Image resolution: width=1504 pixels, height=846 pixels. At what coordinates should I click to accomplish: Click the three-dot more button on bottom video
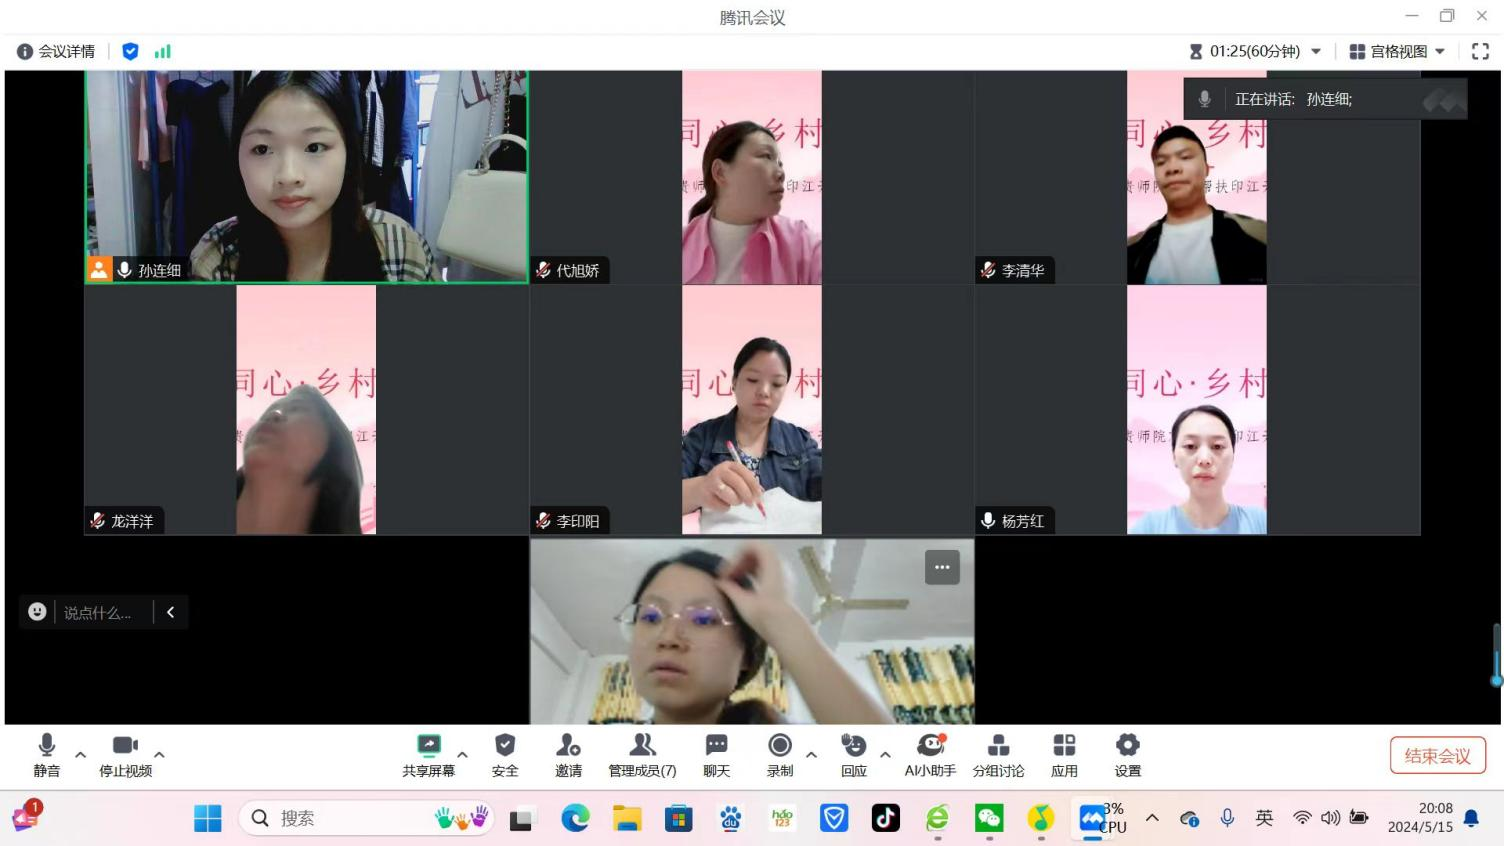[x=942, y=567]
